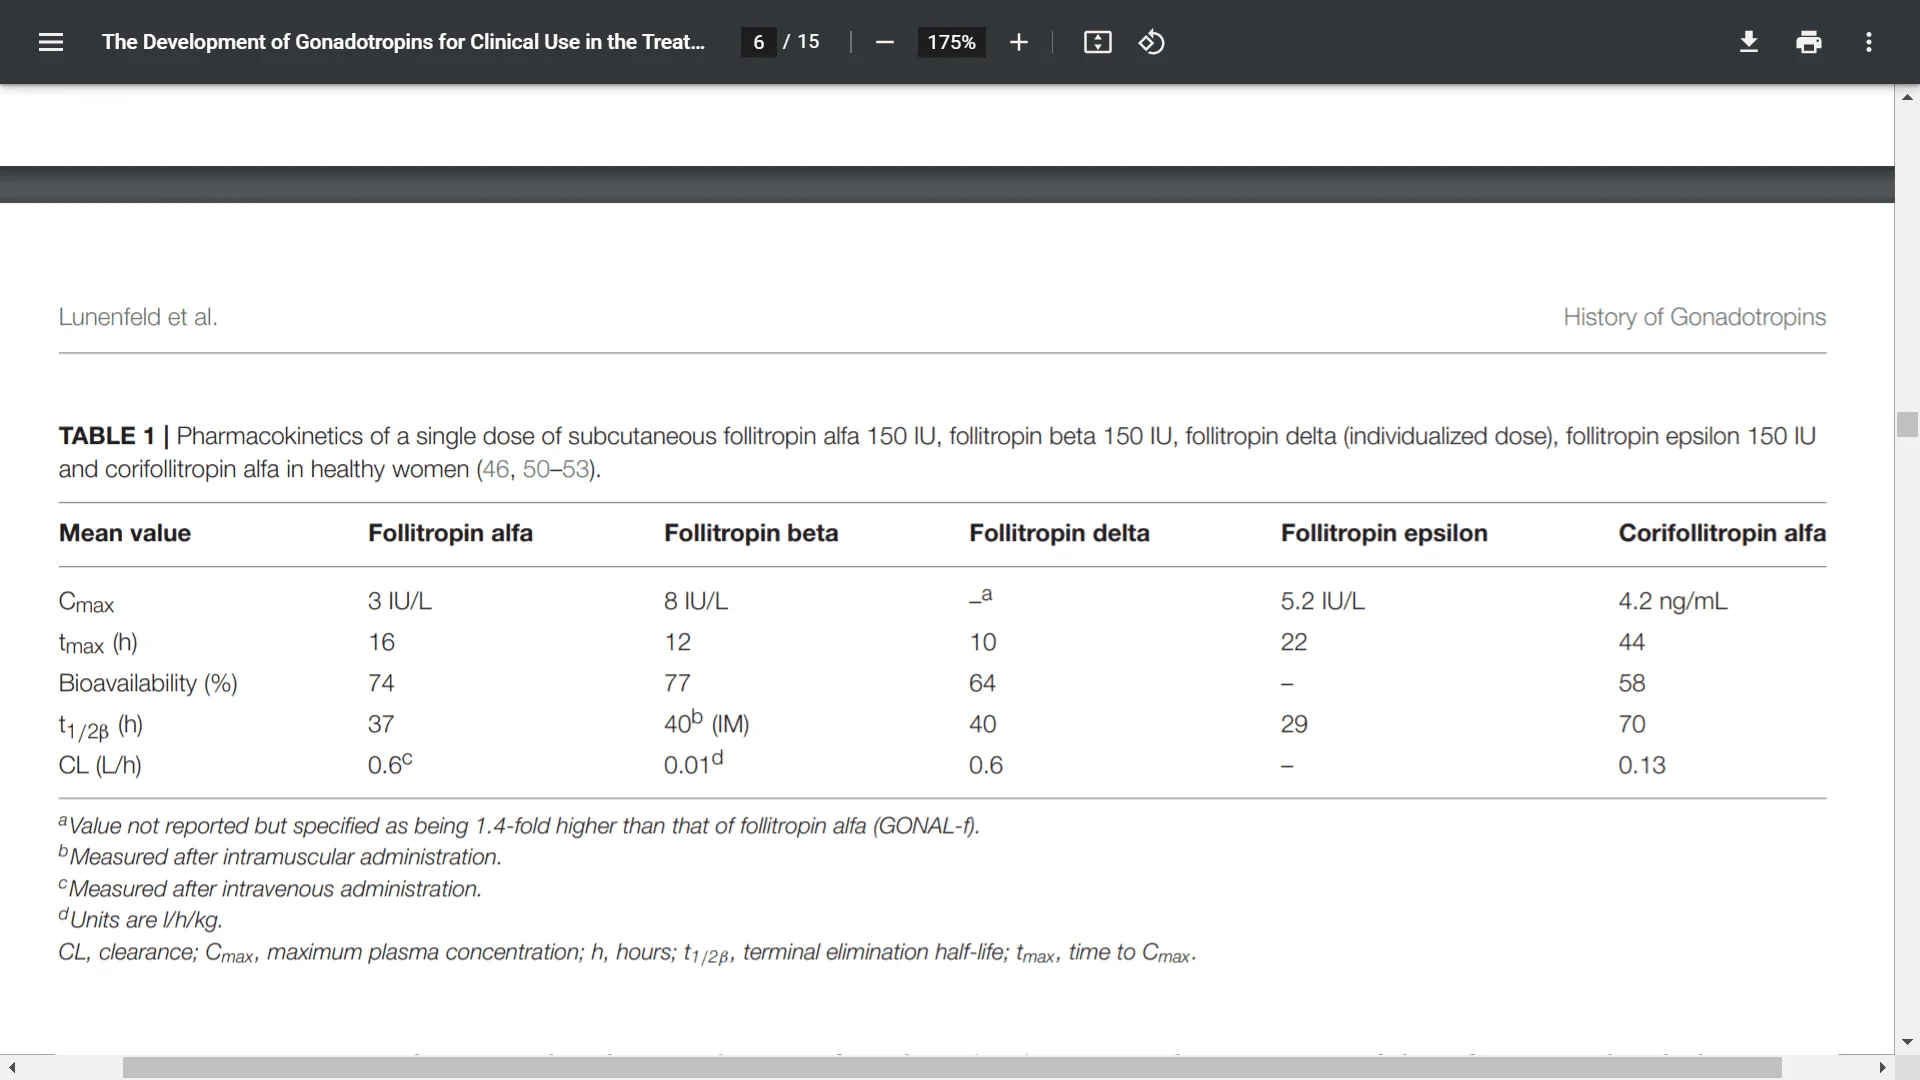Click the 'History of Gonadotropins' header

pyautogui.click(x=1694, y=317)
